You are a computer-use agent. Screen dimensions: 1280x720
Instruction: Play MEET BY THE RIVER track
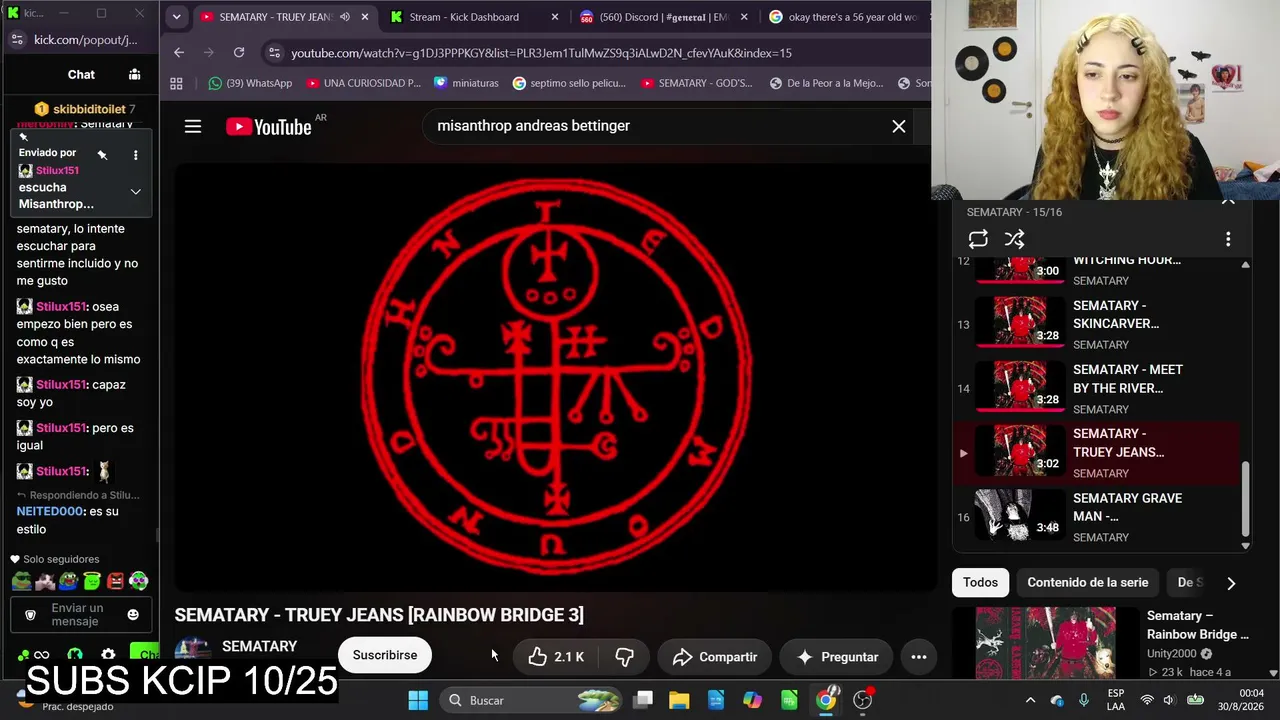(x=1097, y=388)
